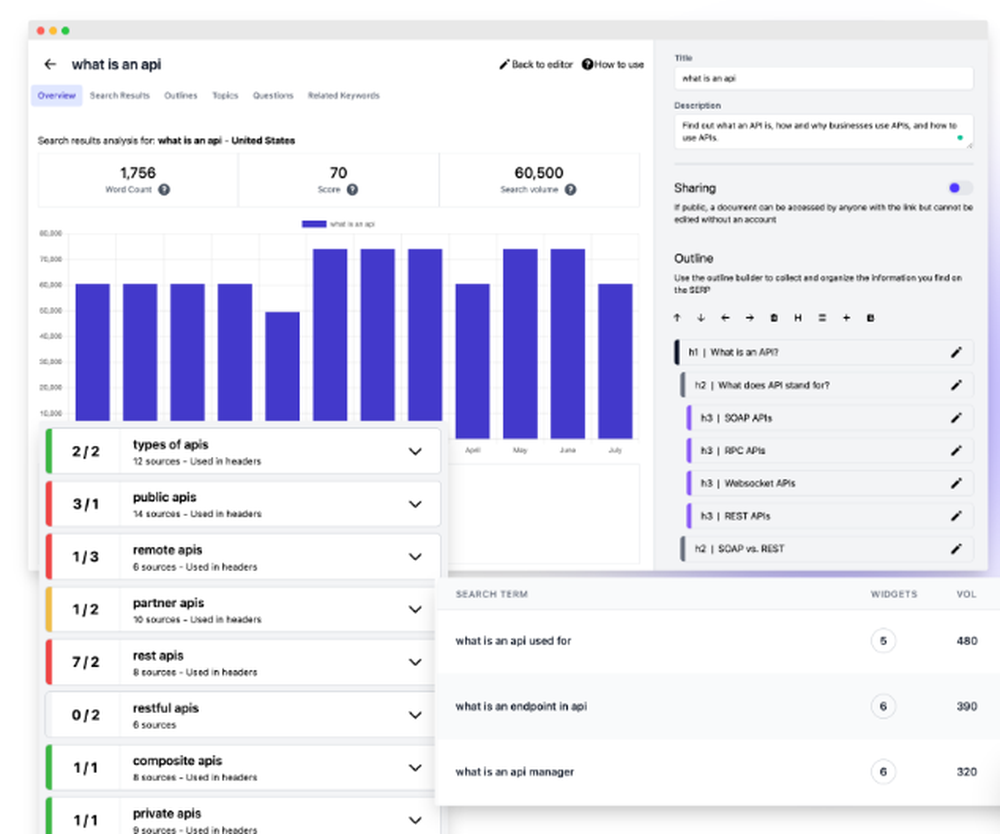The height and width of the screenshot is (834, 1000).
Task: Open the Questions tab
Action: tap(273, 96)
